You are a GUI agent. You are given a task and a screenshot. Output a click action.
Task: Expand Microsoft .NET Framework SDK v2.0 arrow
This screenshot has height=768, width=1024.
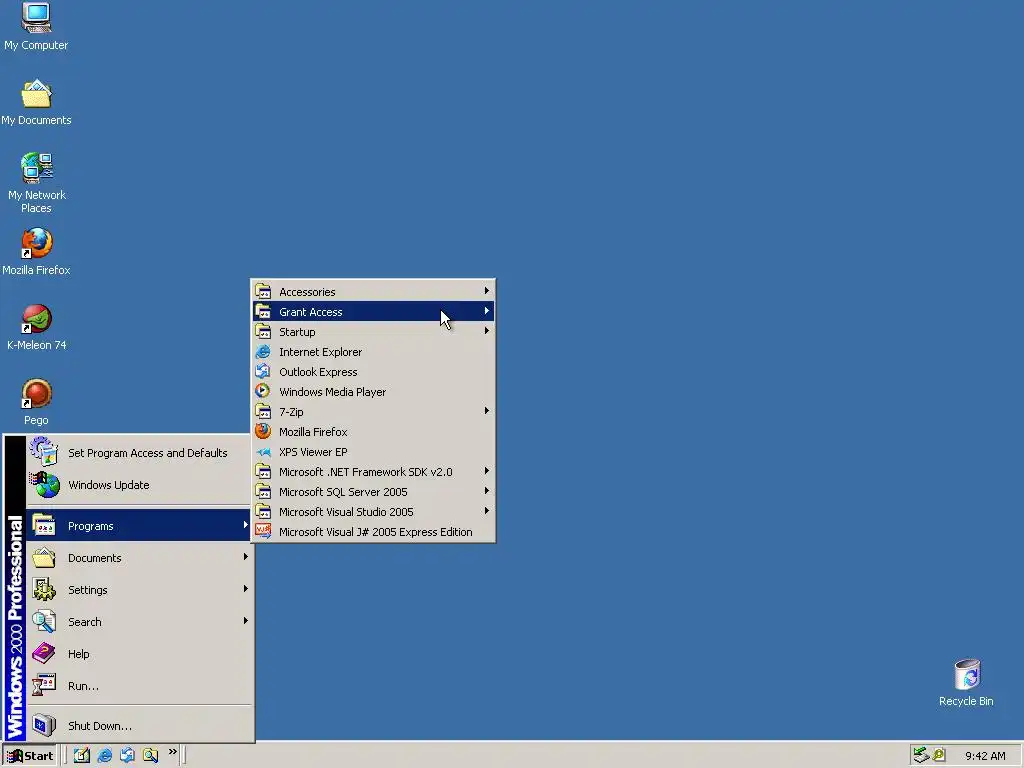[x=487, y=472]
